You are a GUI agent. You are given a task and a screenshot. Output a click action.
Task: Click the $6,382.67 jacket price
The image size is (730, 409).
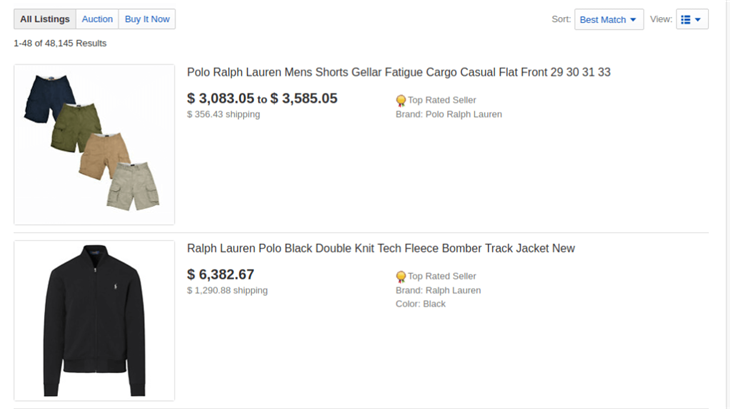pyautogui.click(x=221, y=274)
